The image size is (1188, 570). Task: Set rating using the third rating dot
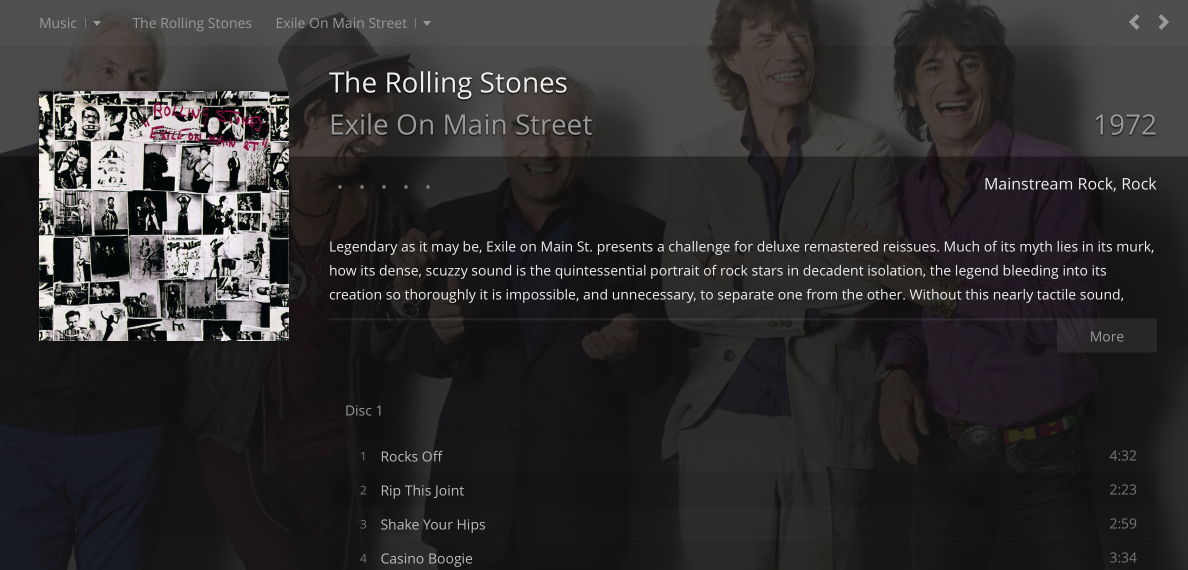point(384,187)
